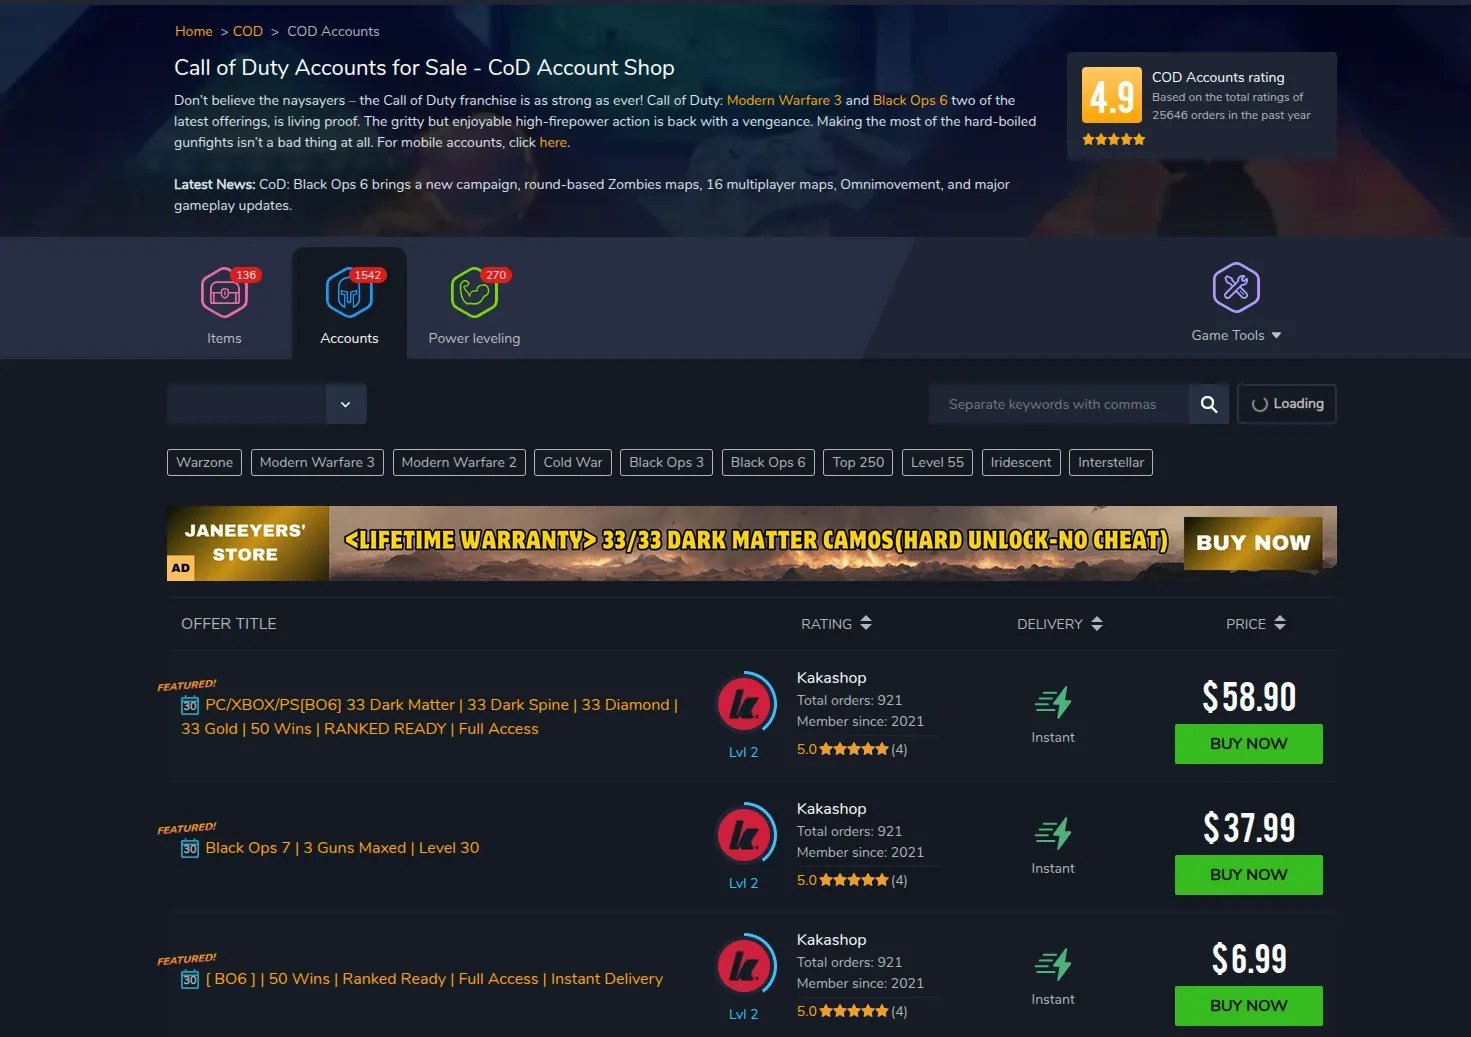
Task: Open the Power leveling muscle icon
Action: point(474,293)
